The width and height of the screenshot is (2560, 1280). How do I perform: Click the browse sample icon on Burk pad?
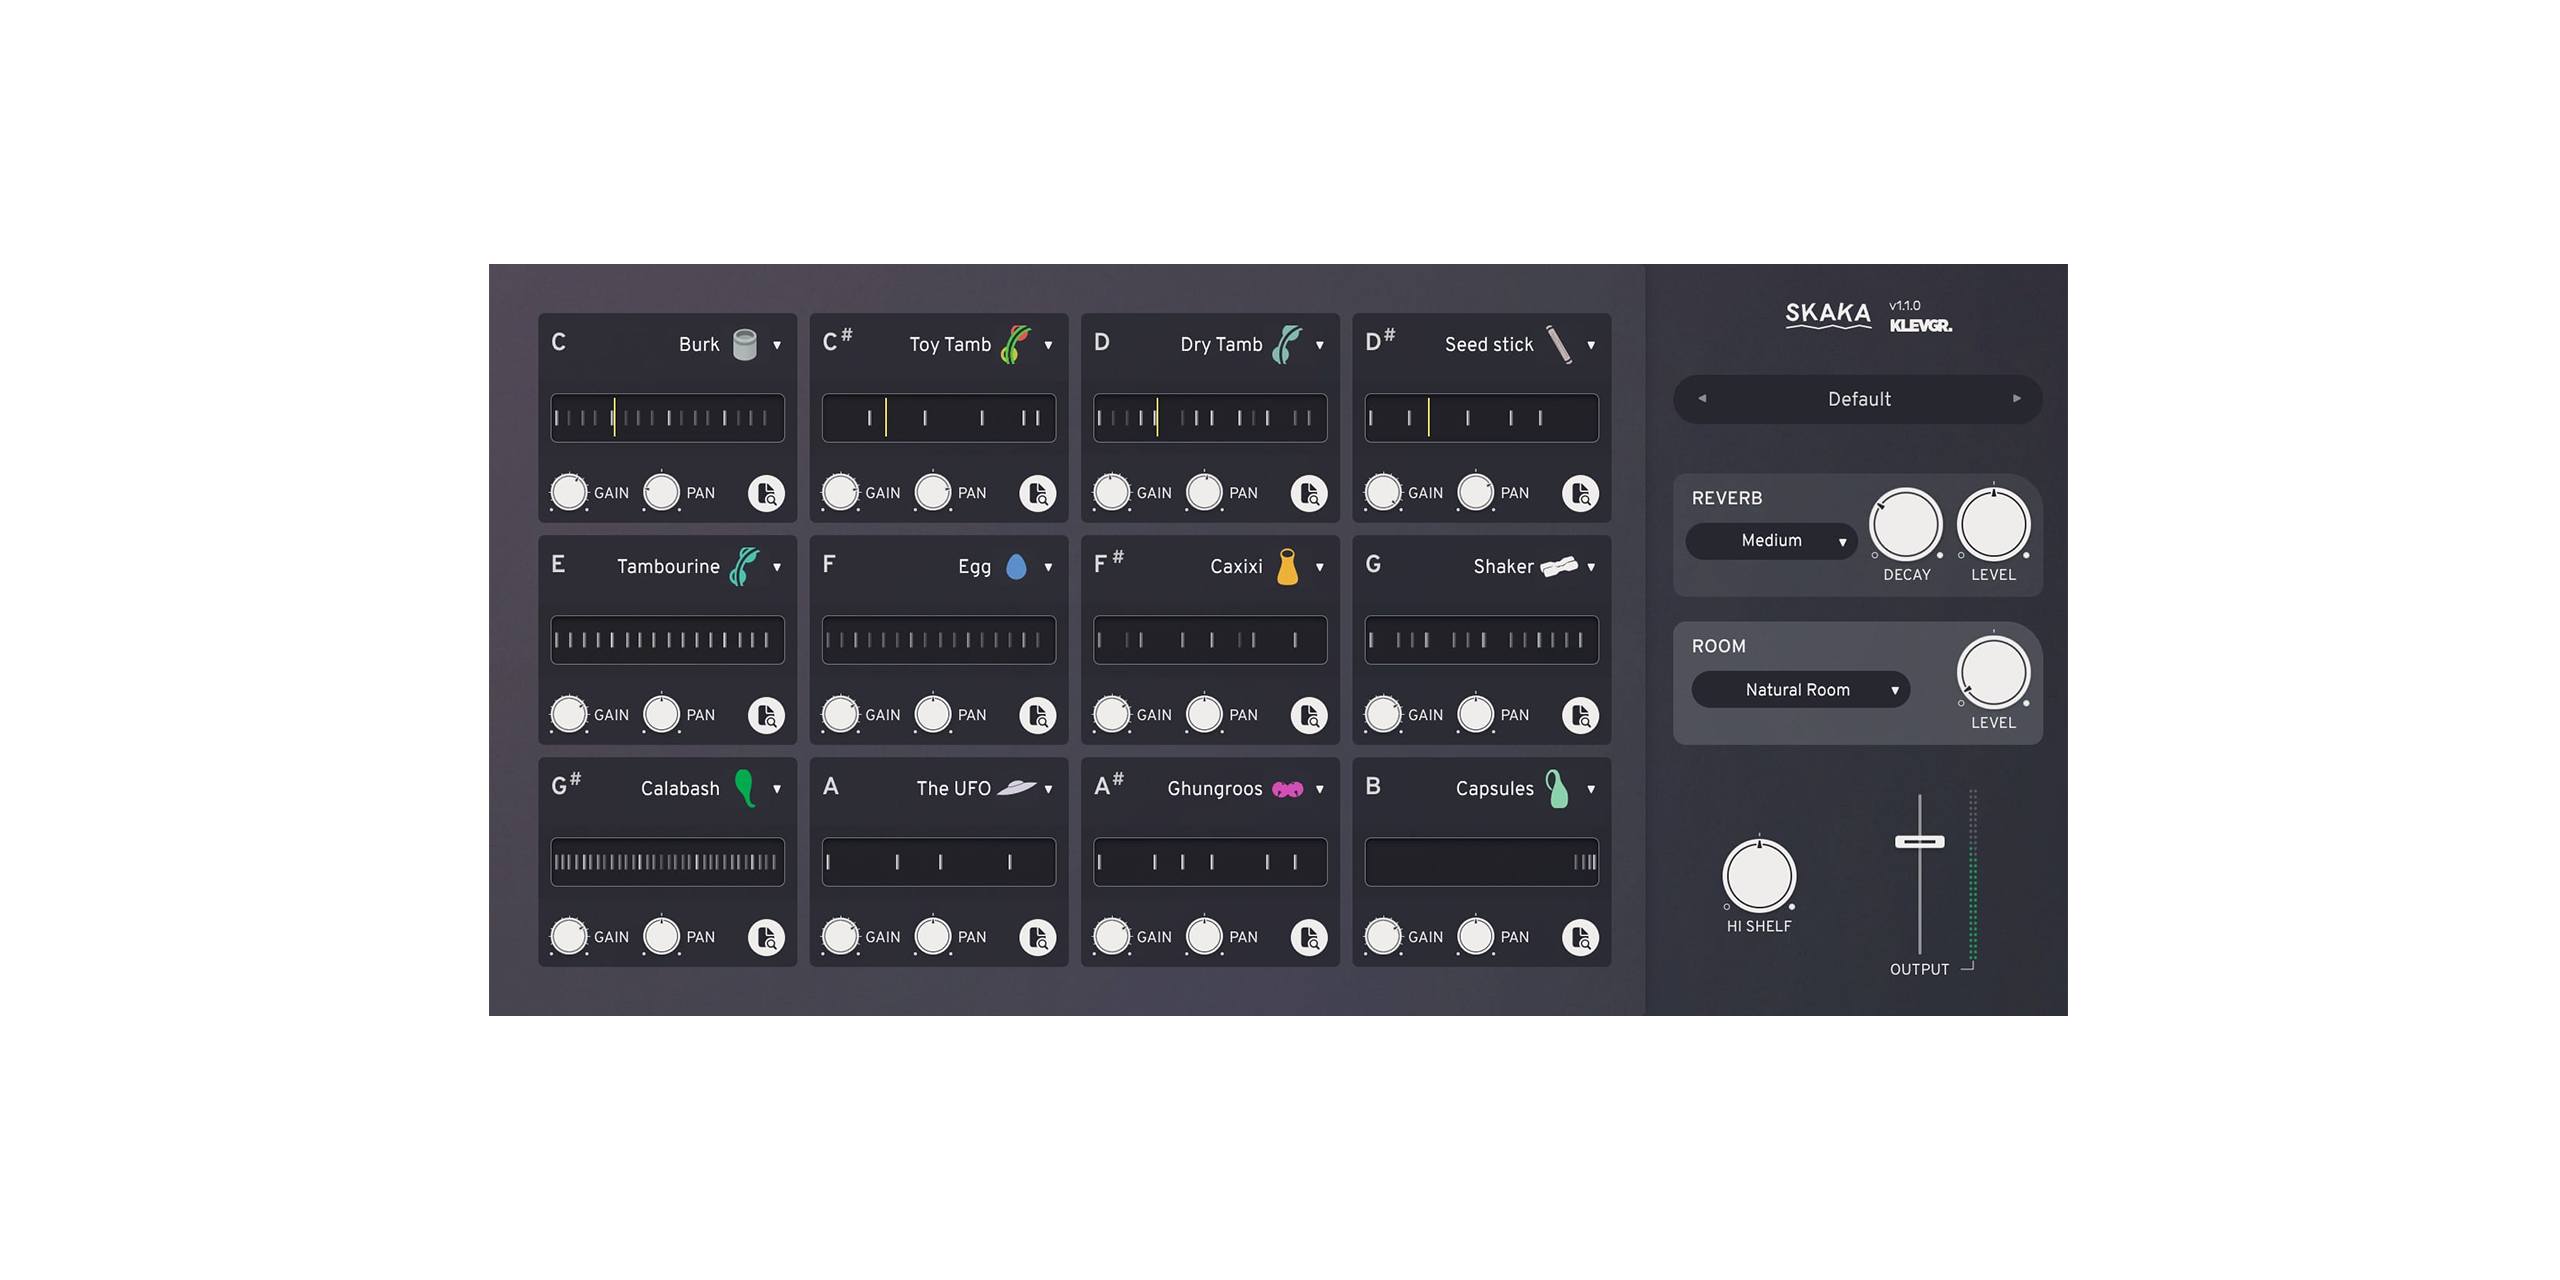click(766, 493)
